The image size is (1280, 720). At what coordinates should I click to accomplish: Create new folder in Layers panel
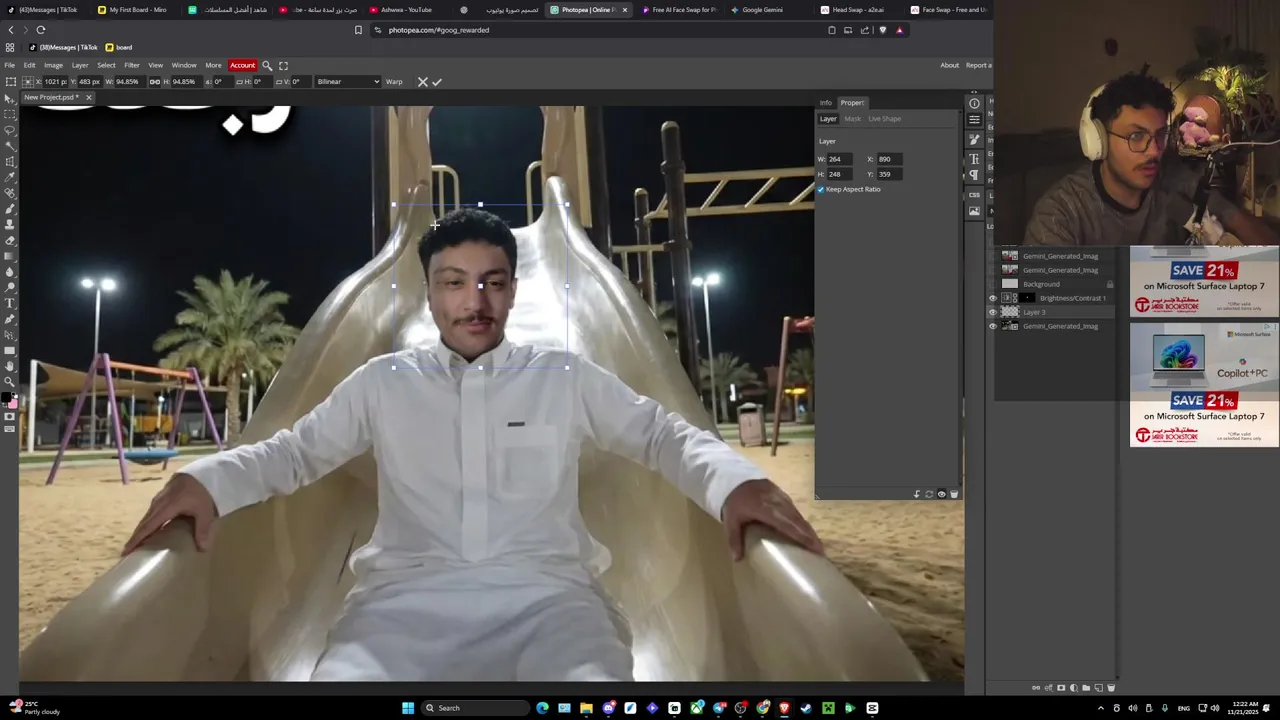1086,688
